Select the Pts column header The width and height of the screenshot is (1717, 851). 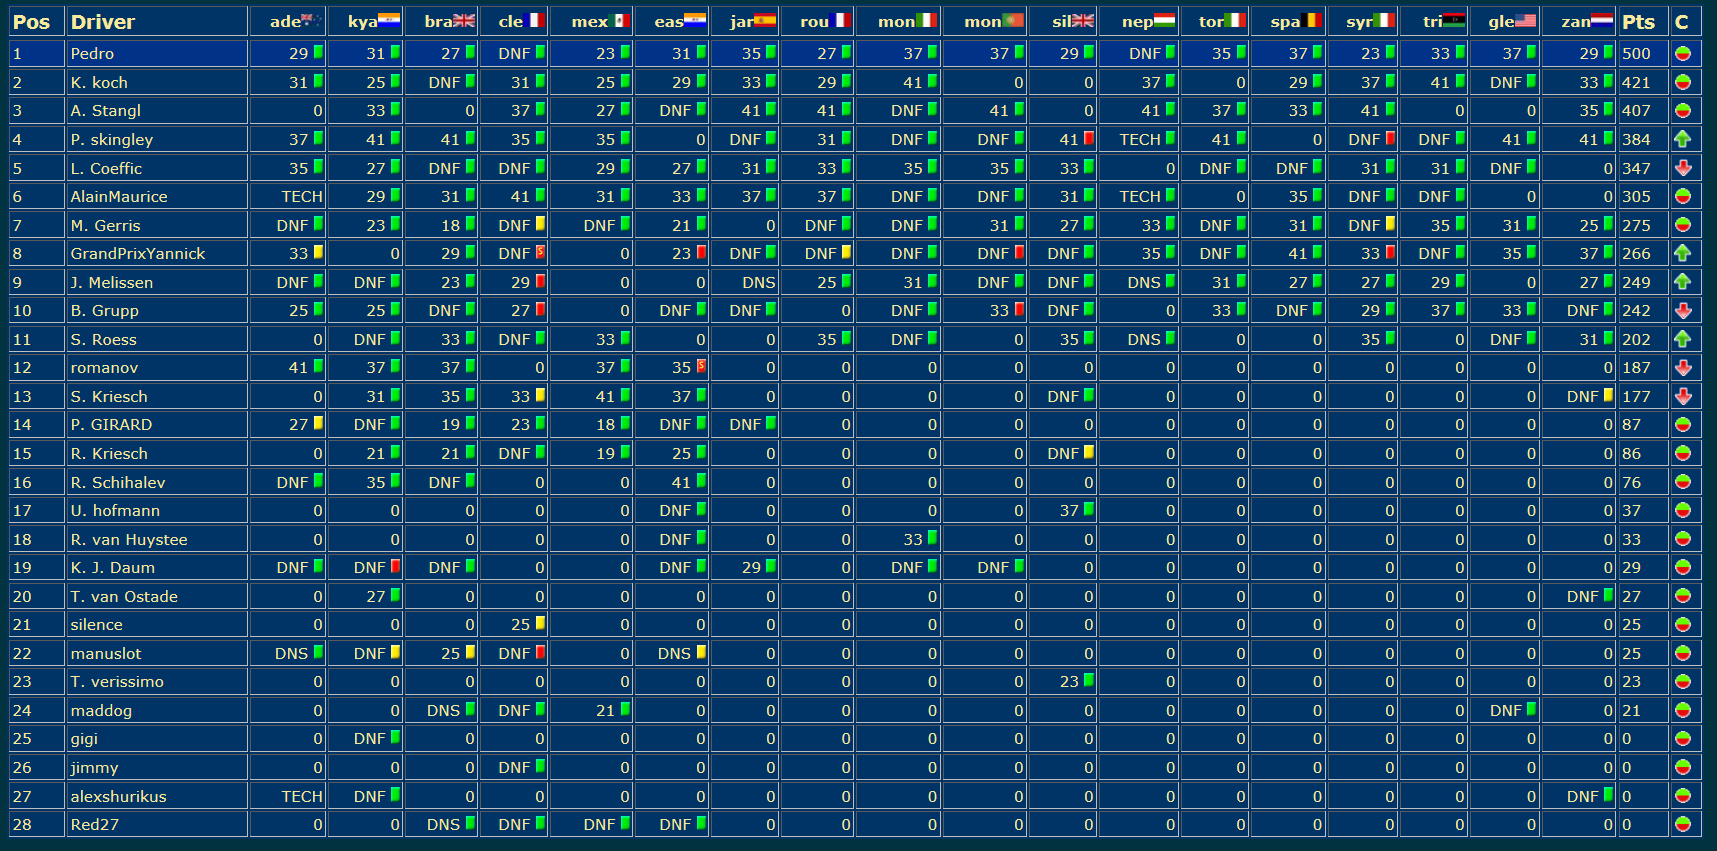[1638, 22]
